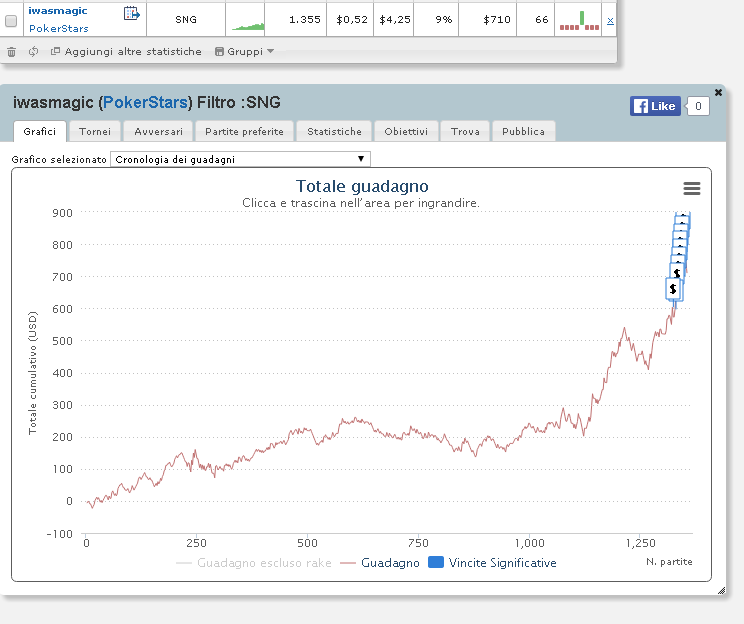Close the iwasmagic chart panel
This screenshot has width=744, height=624.
point(718,93)
